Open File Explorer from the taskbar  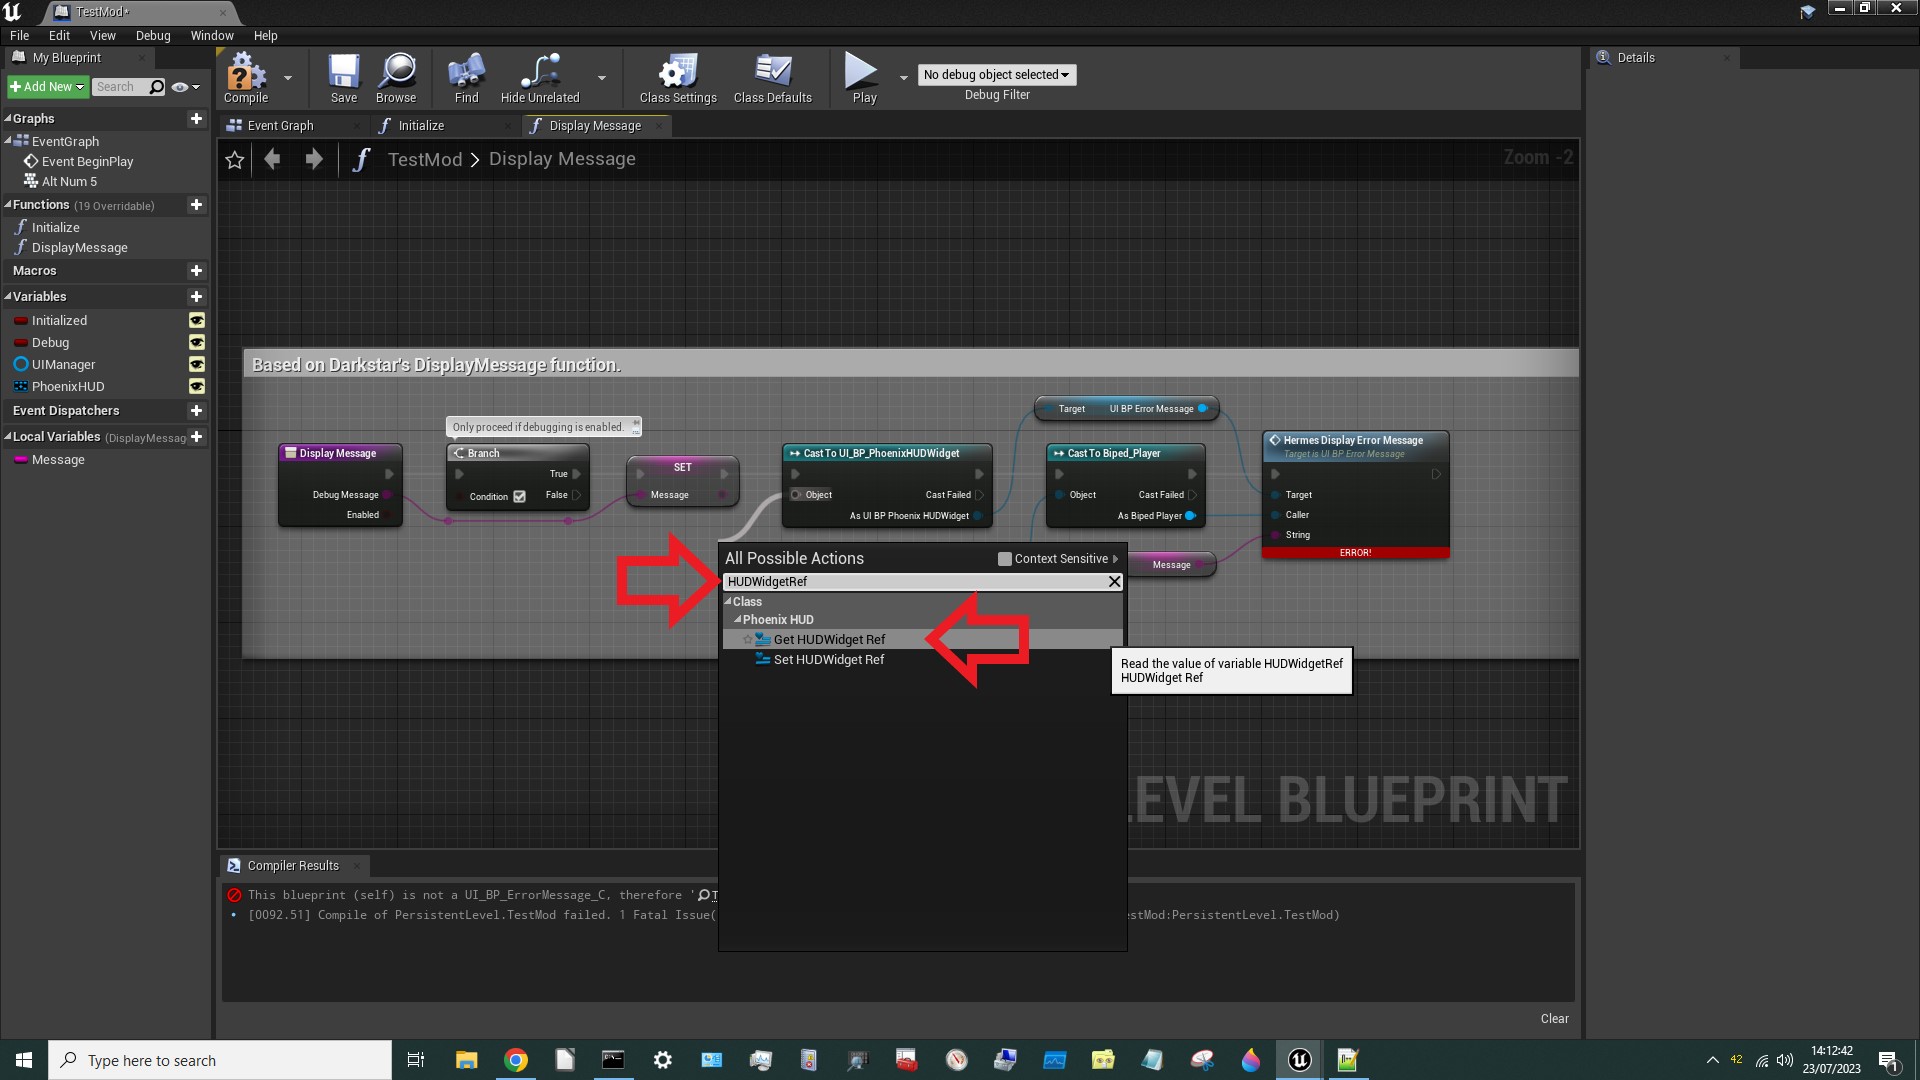click(x=466, y=1060)
